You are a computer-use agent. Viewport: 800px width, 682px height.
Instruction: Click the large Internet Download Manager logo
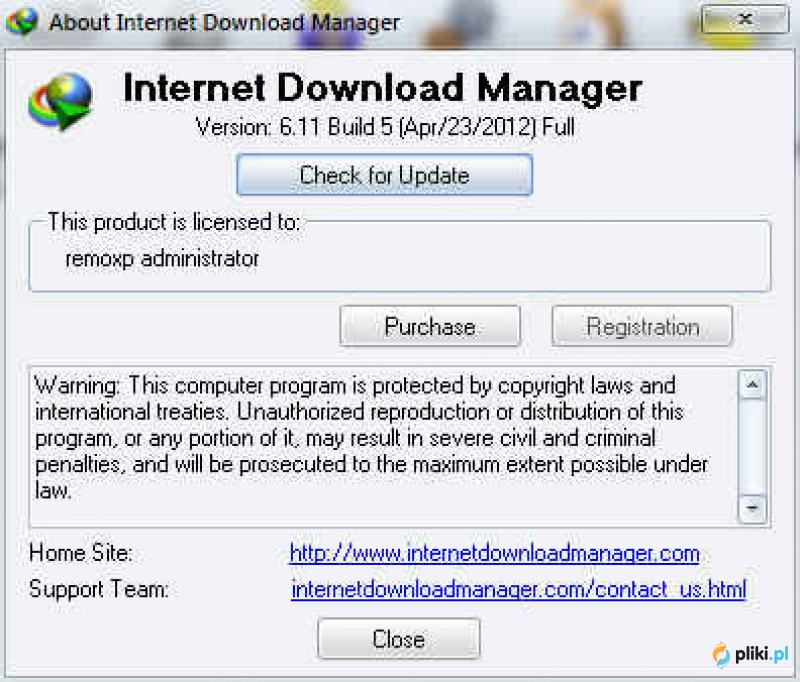[x=61, y=101]
